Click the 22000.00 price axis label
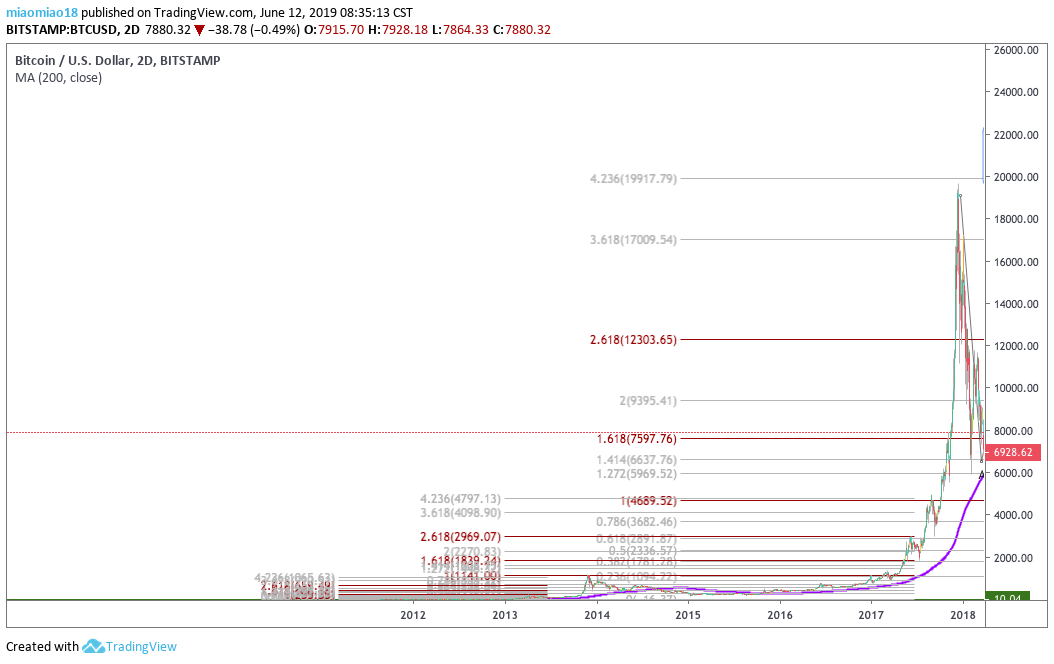This screenshot has width=1054, height=664. tap(1016, 135)
